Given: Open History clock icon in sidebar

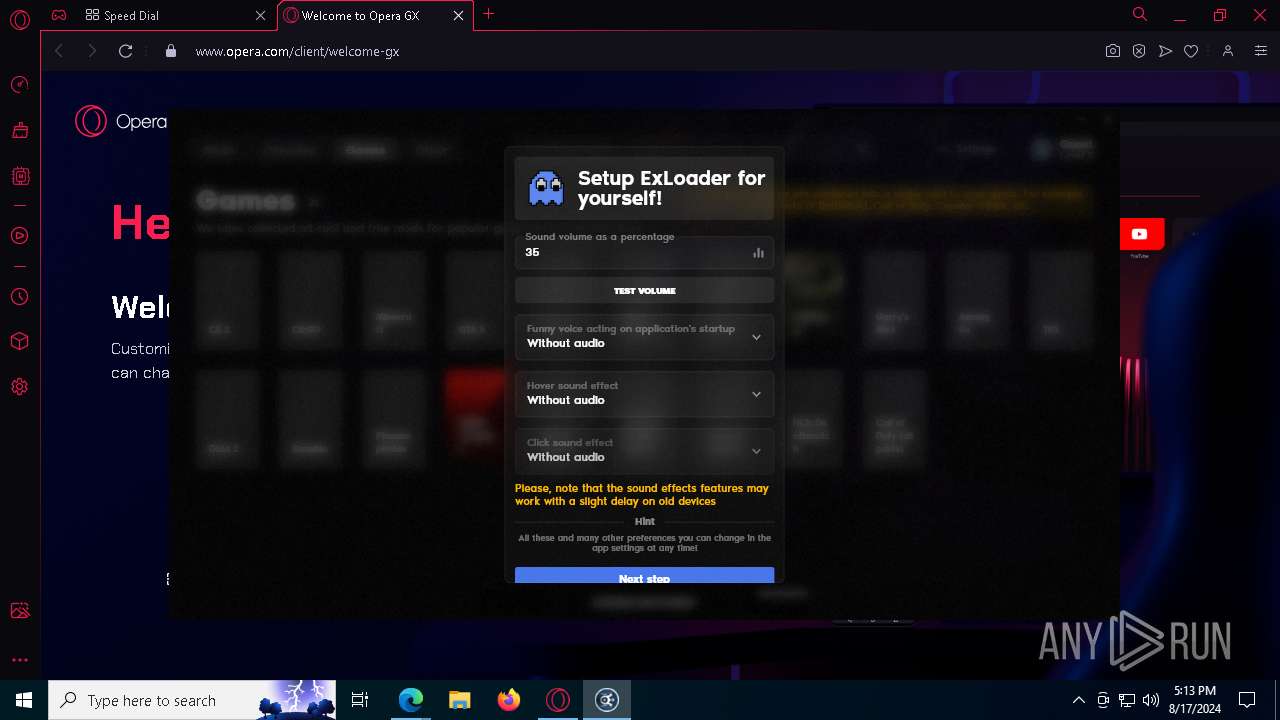Looking at the screenshot, I should coord(19,297).
